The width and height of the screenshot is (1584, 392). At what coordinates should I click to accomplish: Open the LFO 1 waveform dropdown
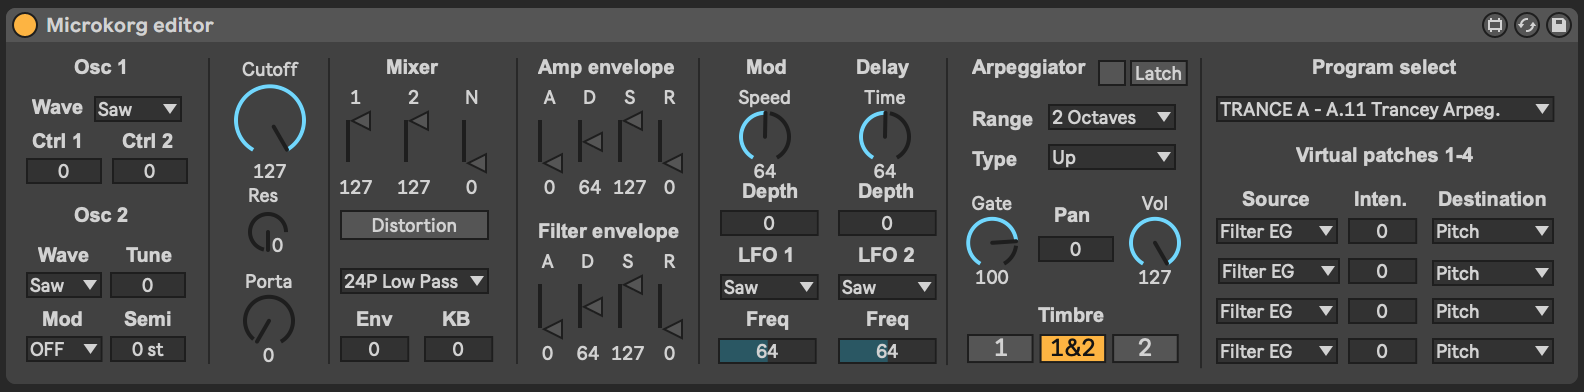coord(768,287)
